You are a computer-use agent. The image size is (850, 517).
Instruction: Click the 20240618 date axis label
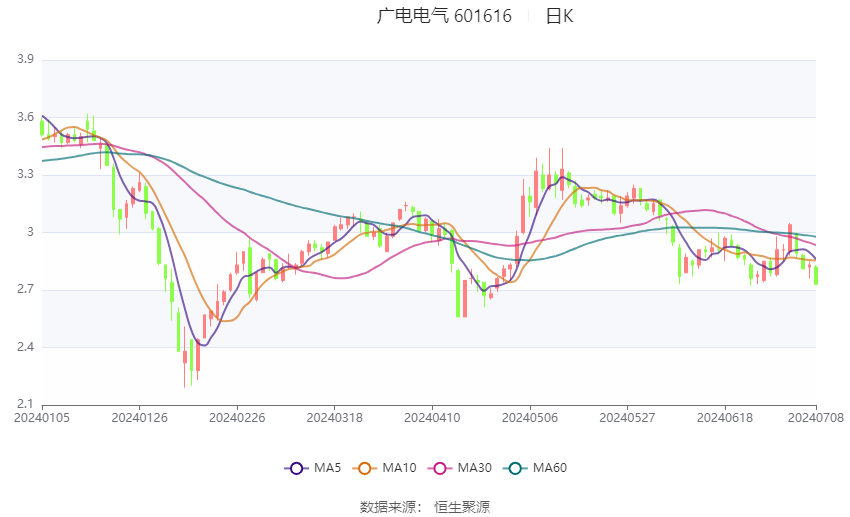[x=725, y=418]
